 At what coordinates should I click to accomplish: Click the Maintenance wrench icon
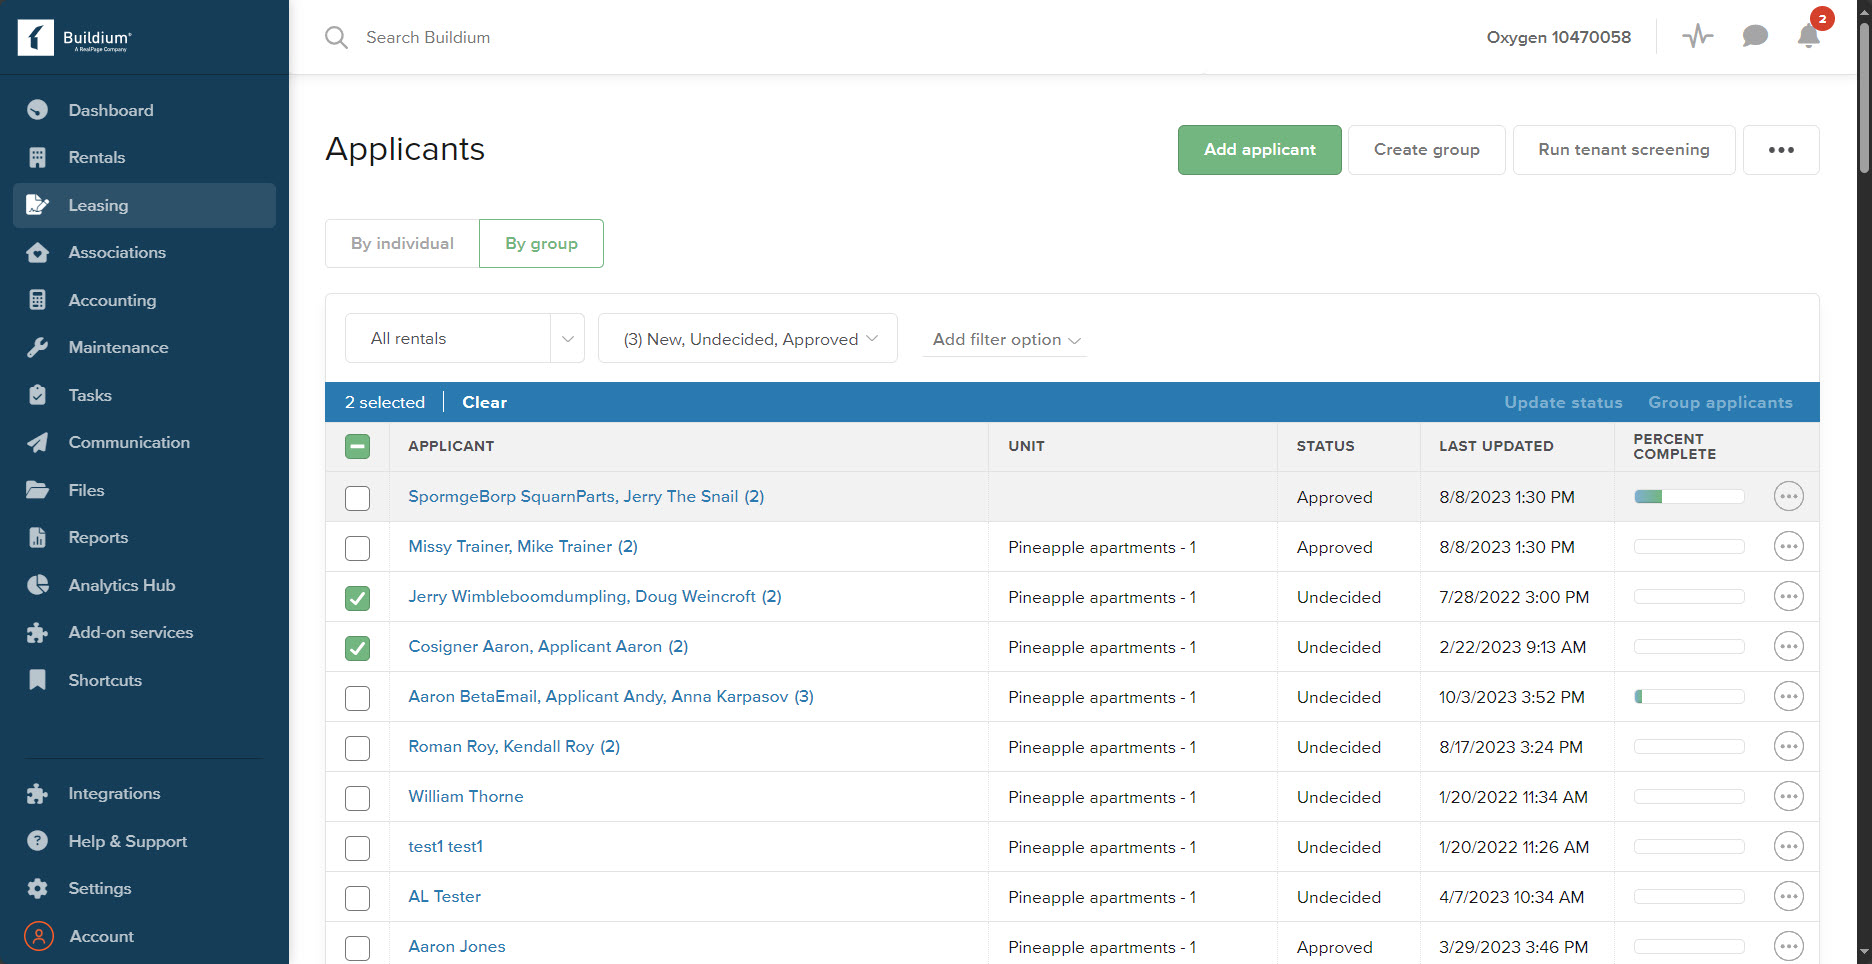[x=38, y=347]
